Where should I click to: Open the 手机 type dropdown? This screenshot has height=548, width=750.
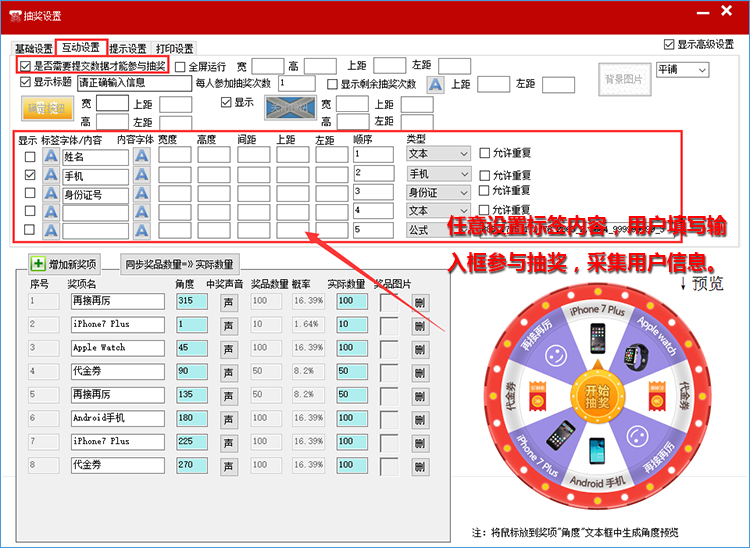tap(438, 174)
